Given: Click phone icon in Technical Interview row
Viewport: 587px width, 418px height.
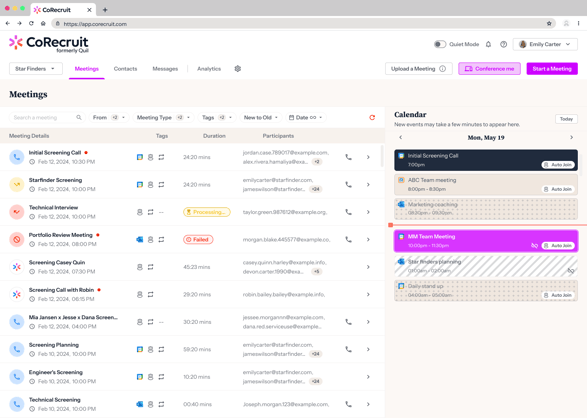Looking at the screenshot, I should coord(348,212).
